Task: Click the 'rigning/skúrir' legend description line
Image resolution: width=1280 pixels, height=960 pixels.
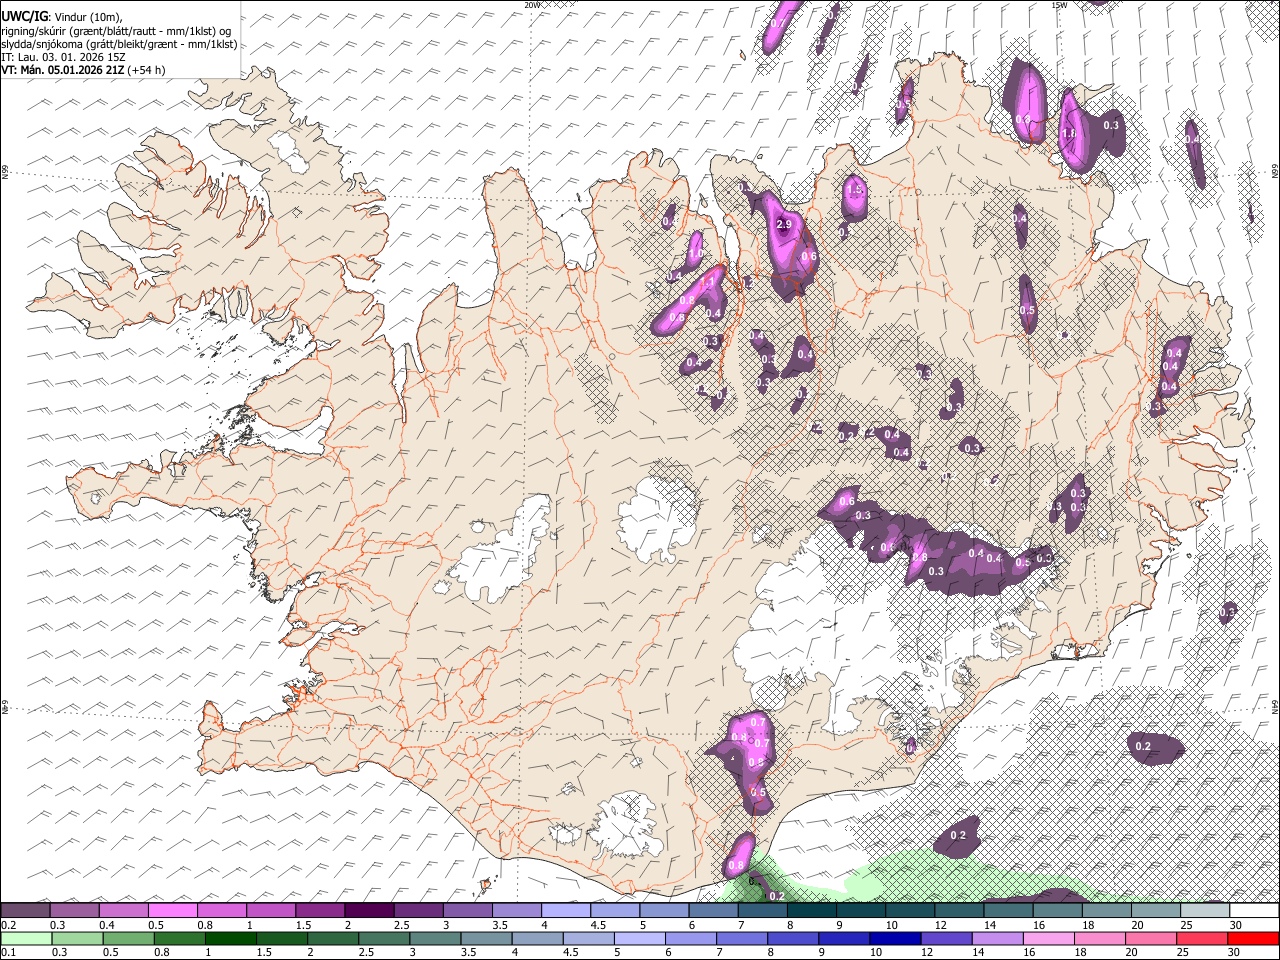Action: pos(116,31)
